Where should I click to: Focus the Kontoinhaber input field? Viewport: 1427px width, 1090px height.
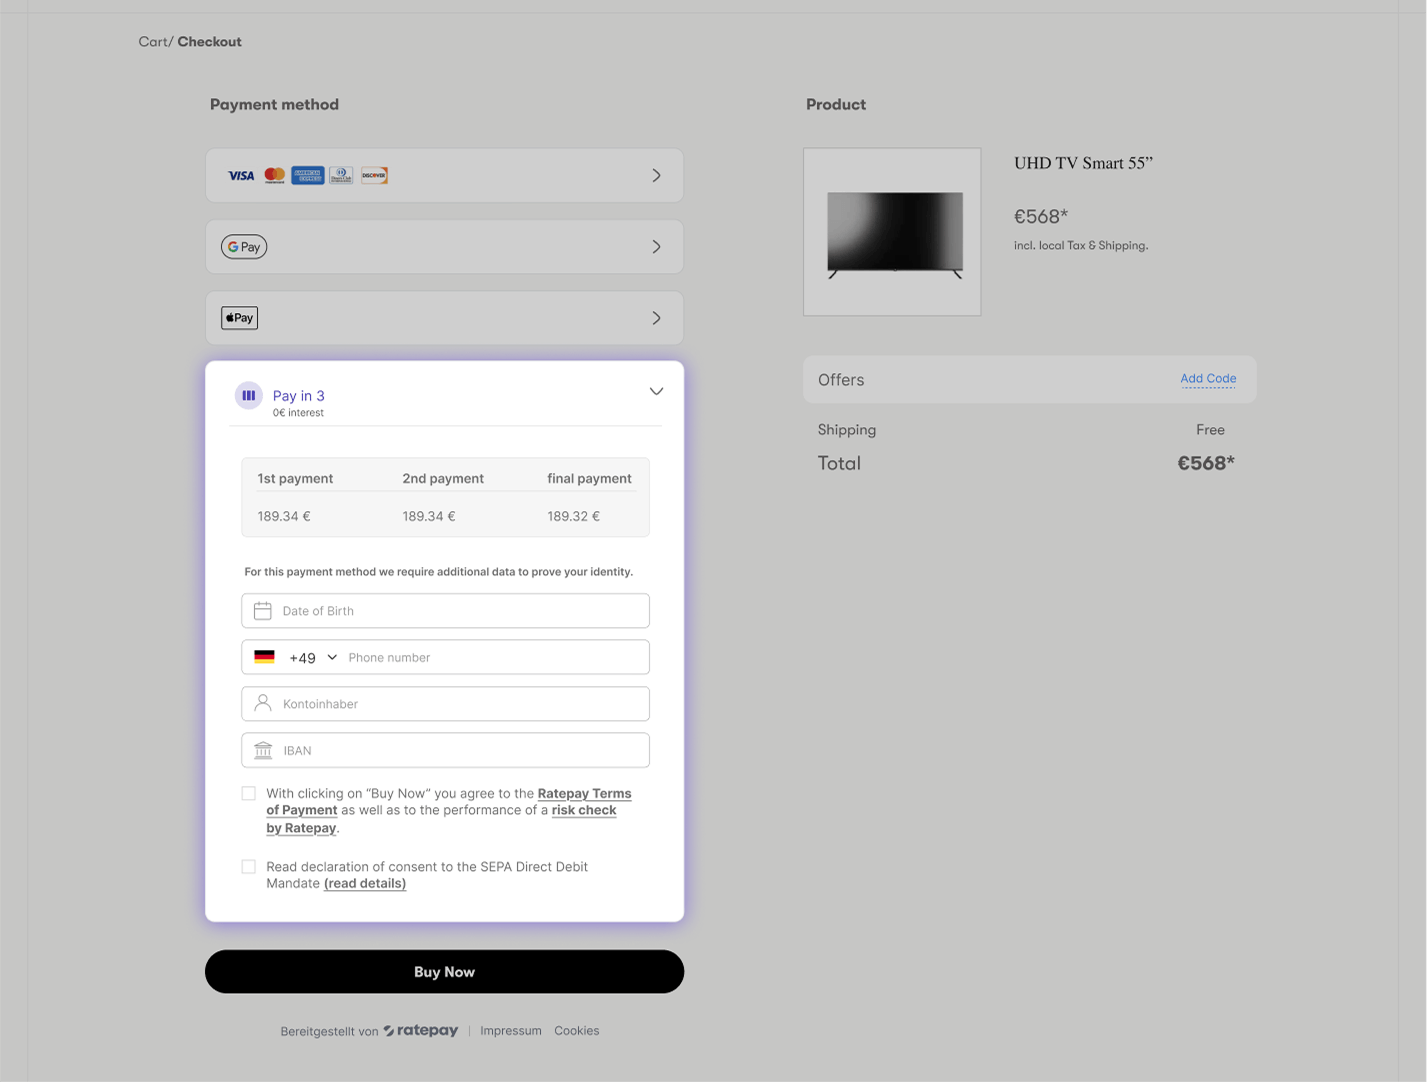[x=445, y=704]
